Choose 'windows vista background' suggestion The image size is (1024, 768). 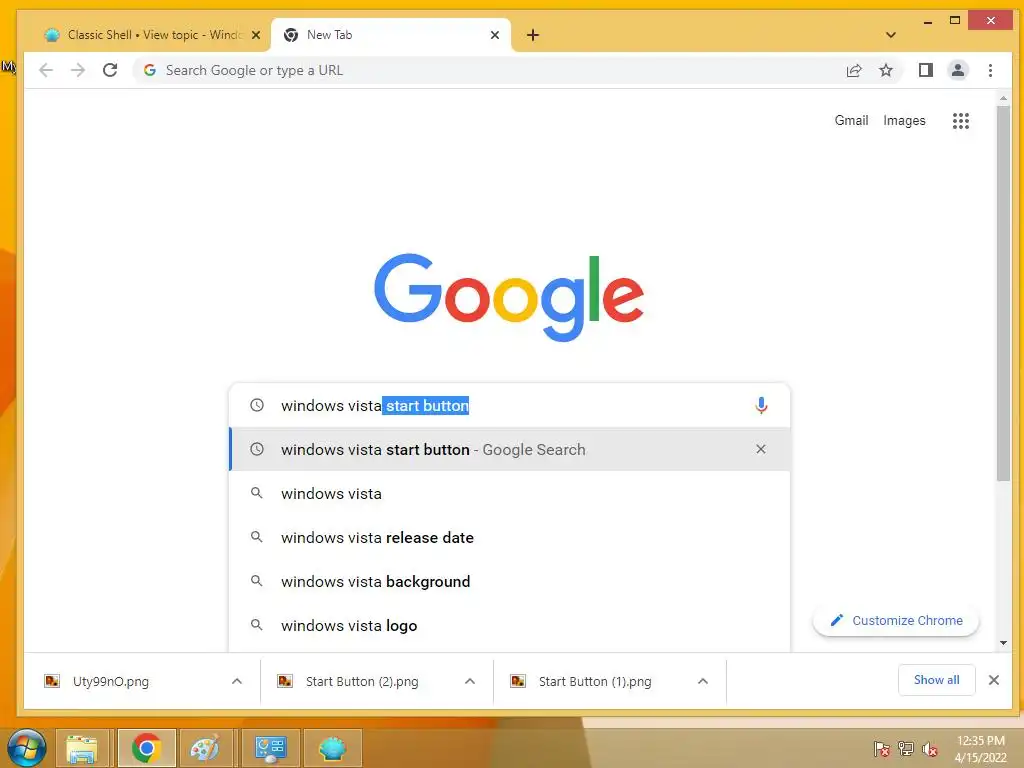(509, 581)
